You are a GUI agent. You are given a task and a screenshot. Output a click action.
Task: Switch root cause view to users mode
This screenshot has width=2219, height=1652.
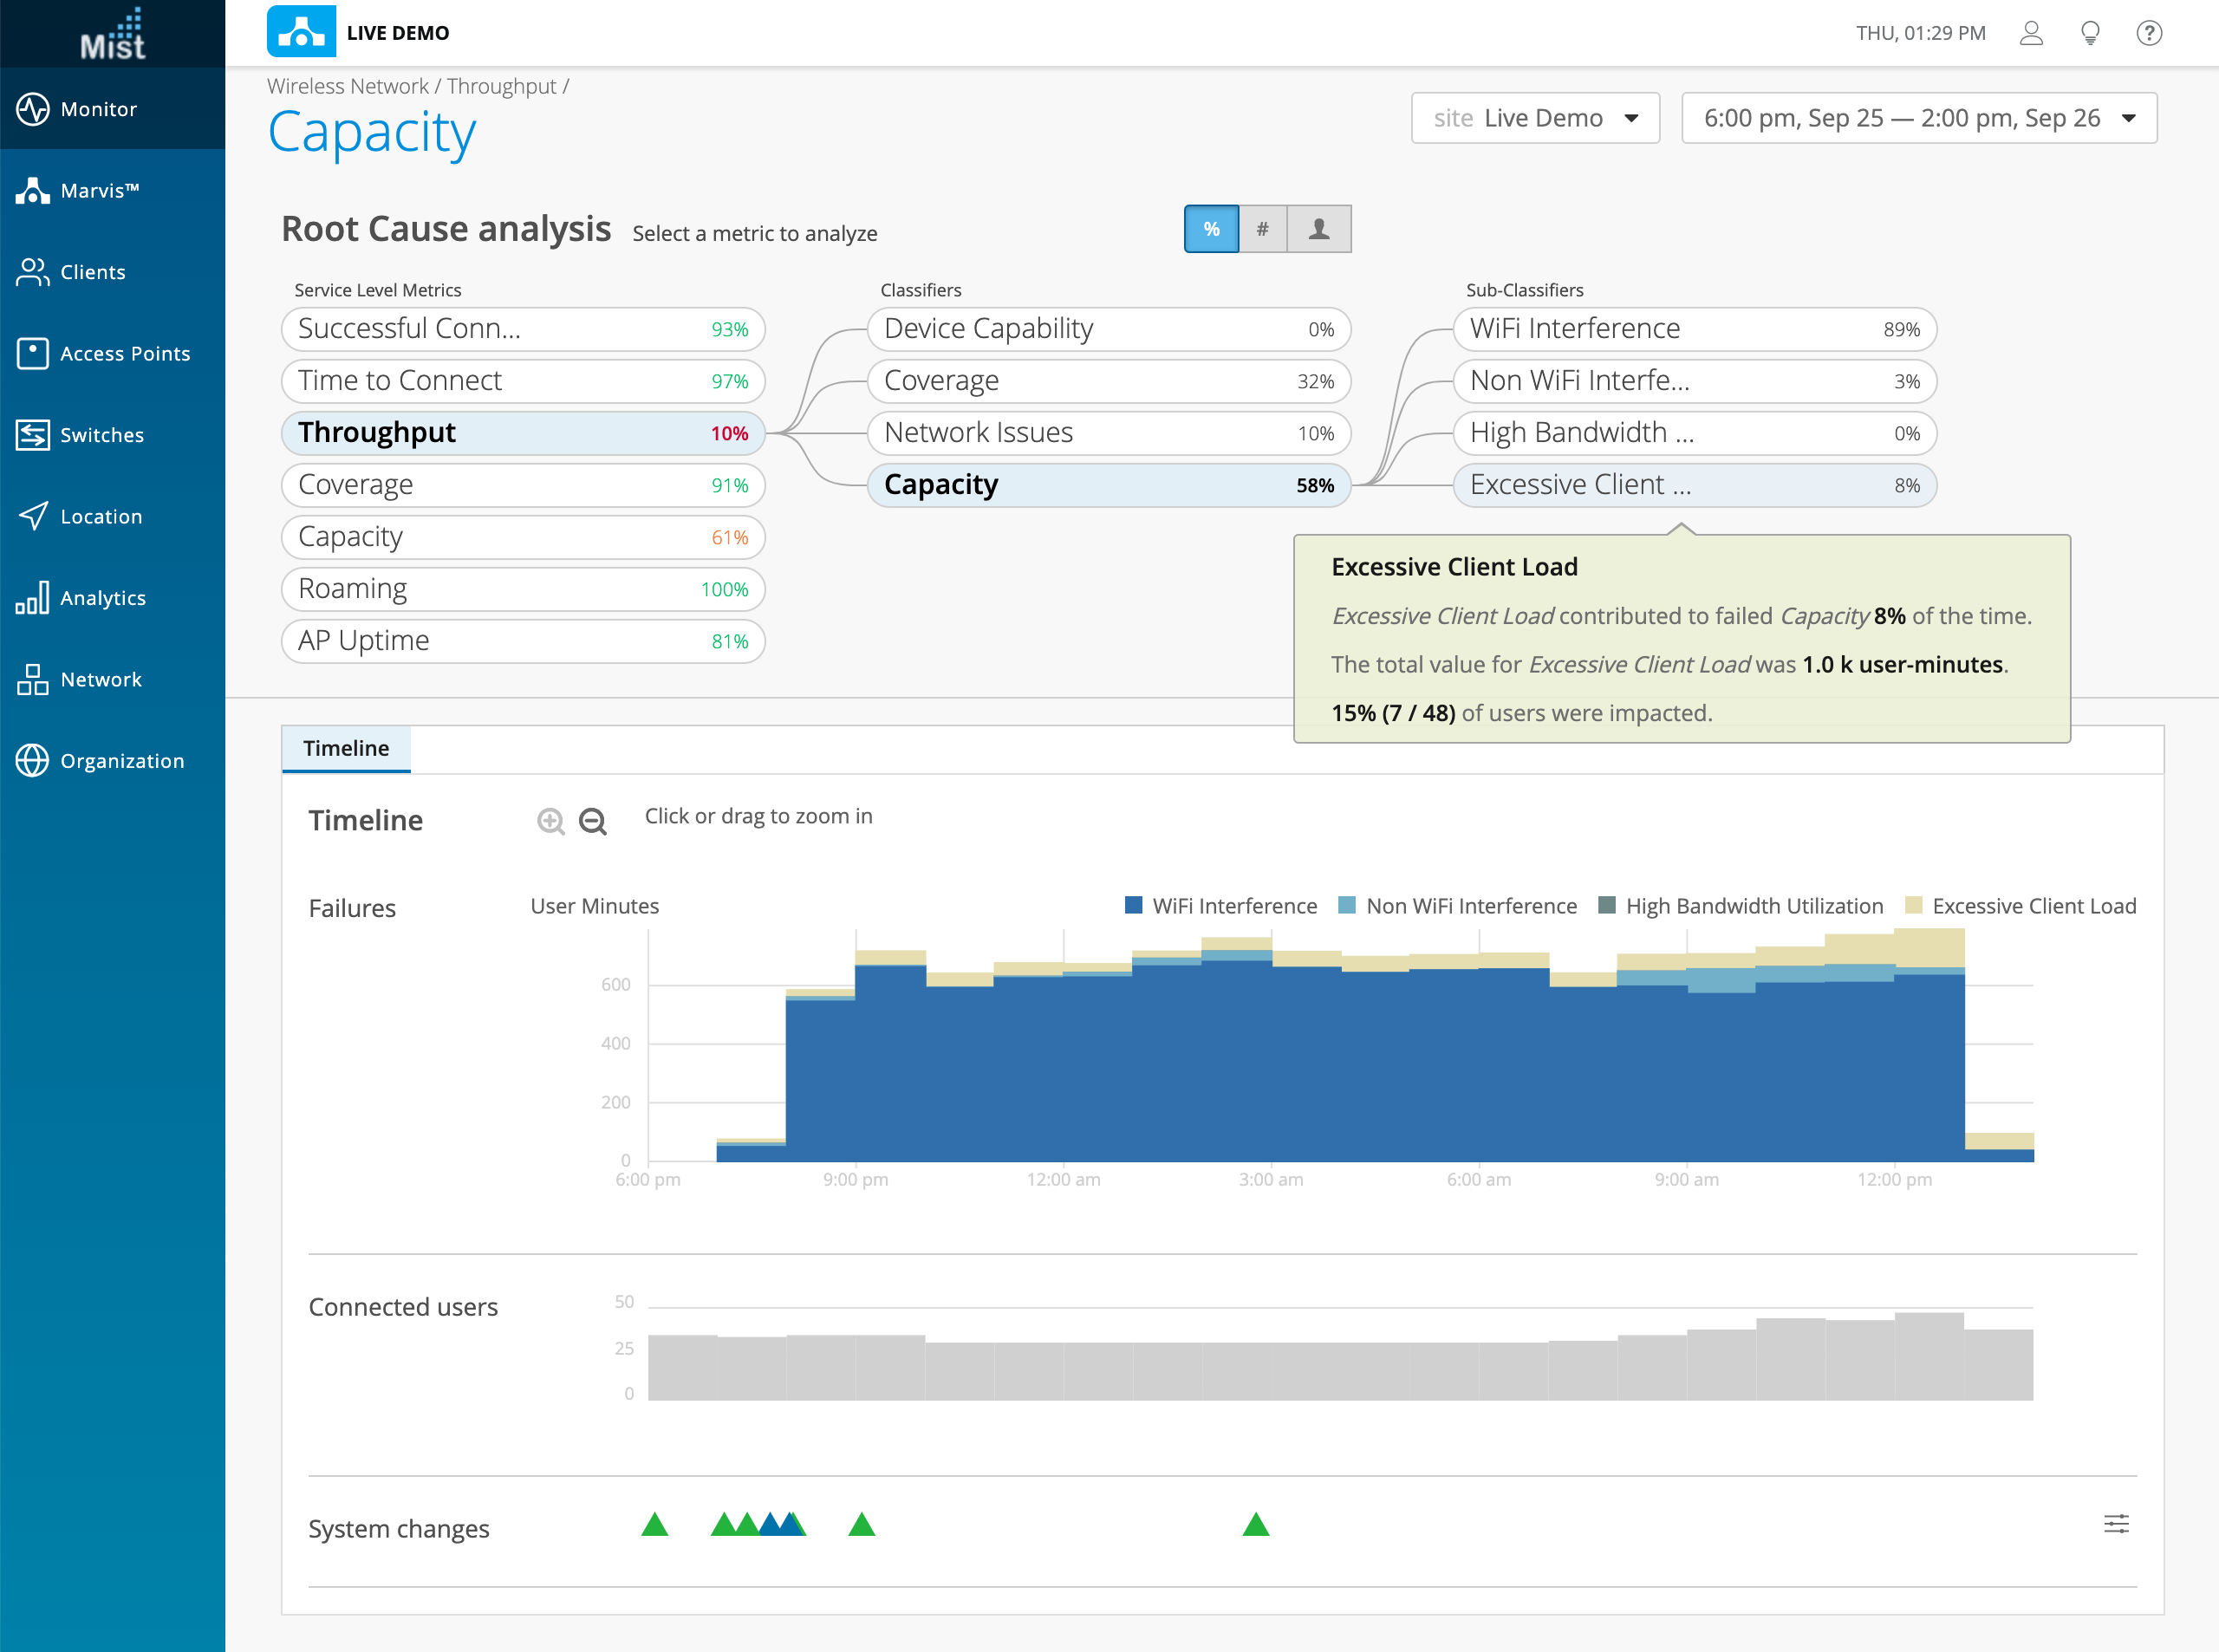1319,229
